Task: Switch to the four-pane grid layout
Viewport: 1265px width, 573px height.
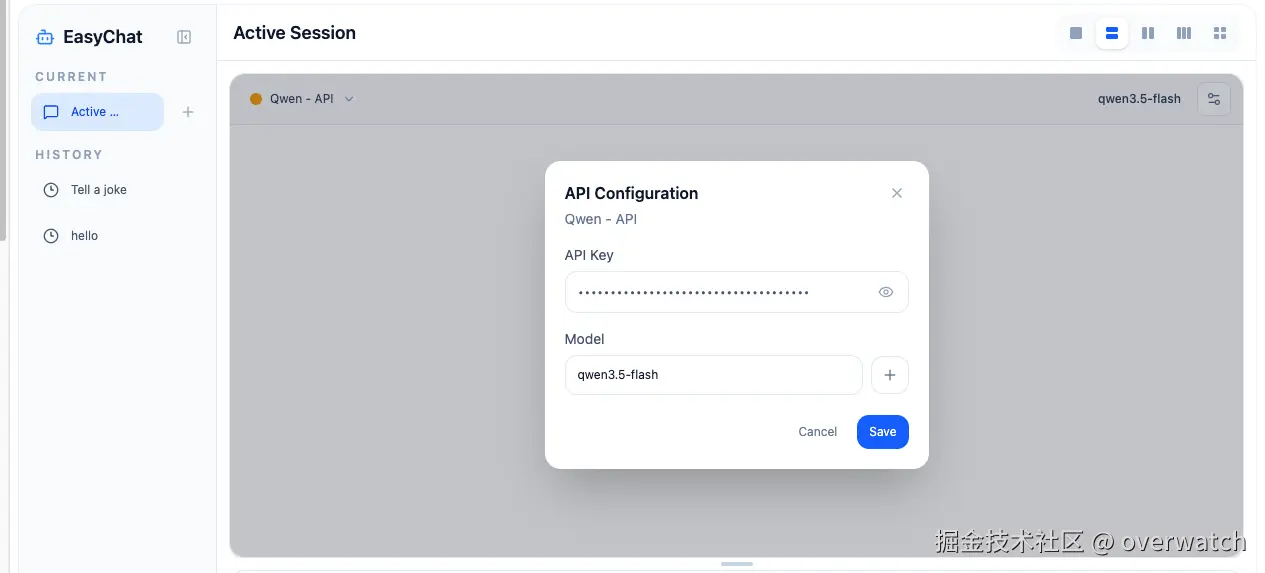Action: 1220,33
